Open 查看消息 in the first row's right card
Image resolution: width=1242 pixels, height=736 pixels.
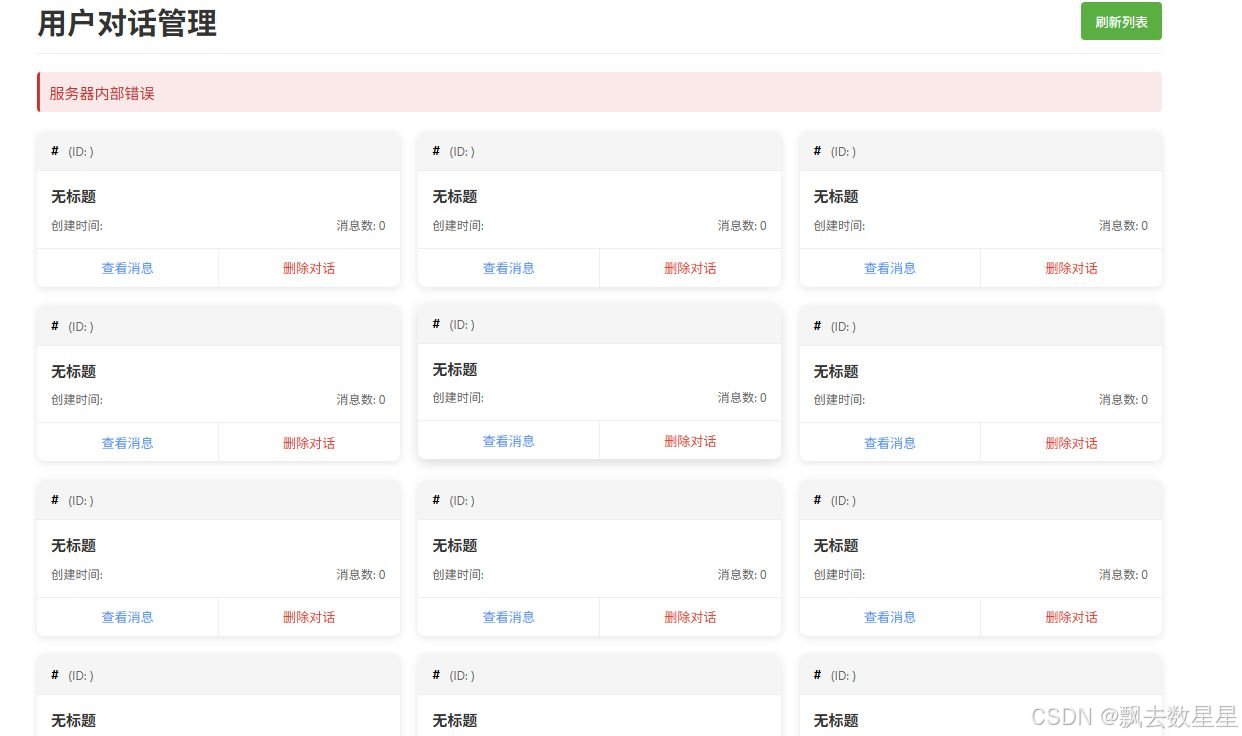coord(890,268)
